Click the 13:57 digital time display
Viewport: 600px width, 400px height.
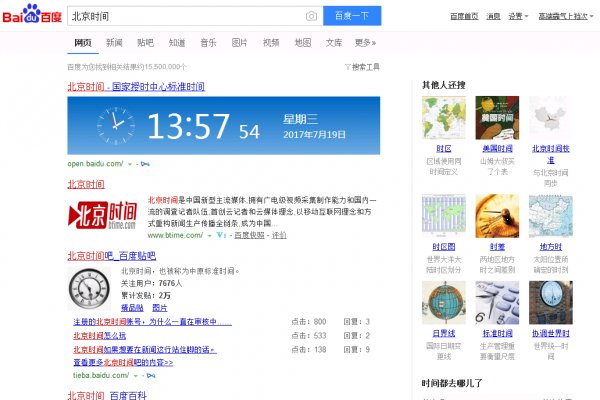(188, 126)
